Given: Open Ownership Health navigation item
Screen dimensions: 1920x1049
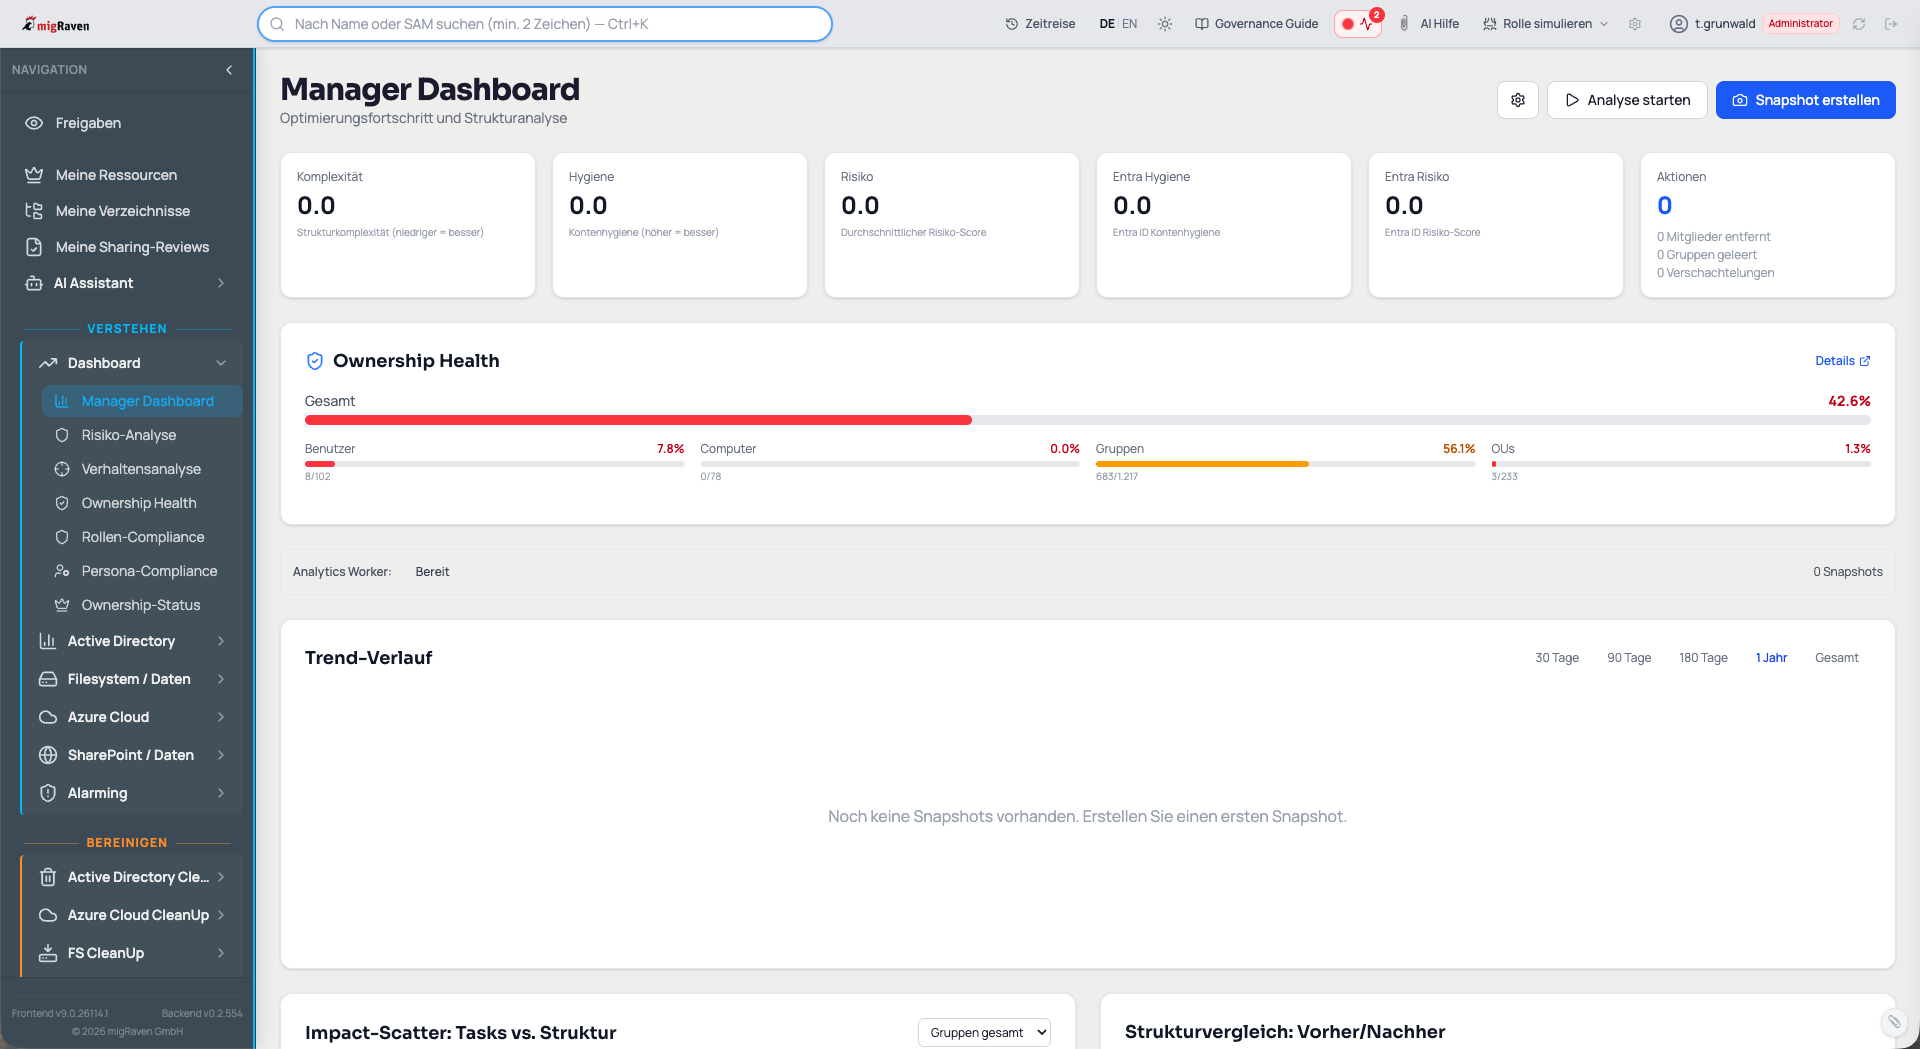Looking at the screenshot, I should click(139, 503).
